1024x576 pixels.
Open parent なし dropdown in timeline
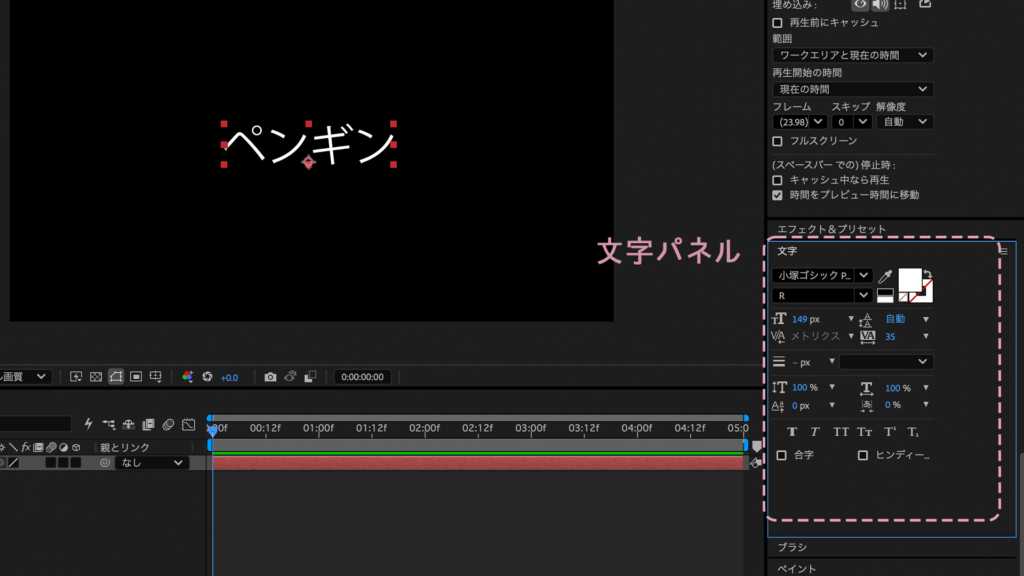tap(152, 463)
